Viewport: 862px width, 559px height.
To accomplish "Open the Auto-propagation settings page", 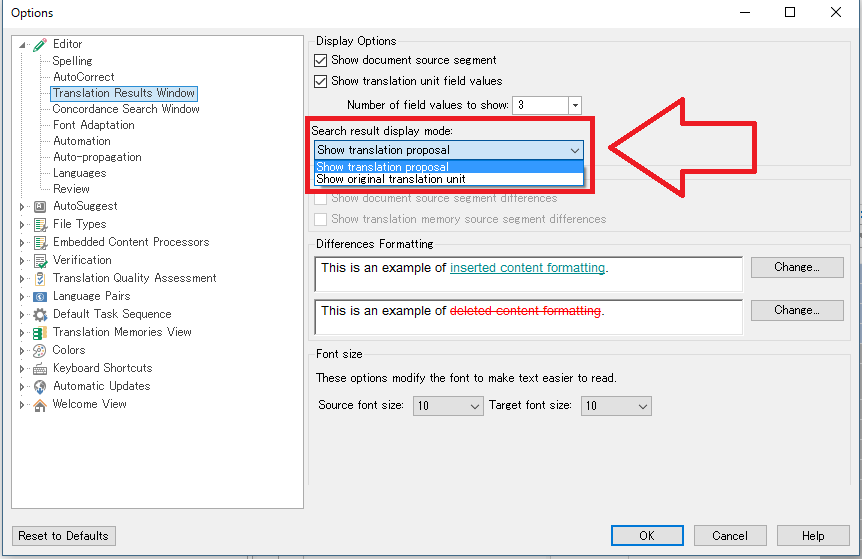I will [97, 157].
